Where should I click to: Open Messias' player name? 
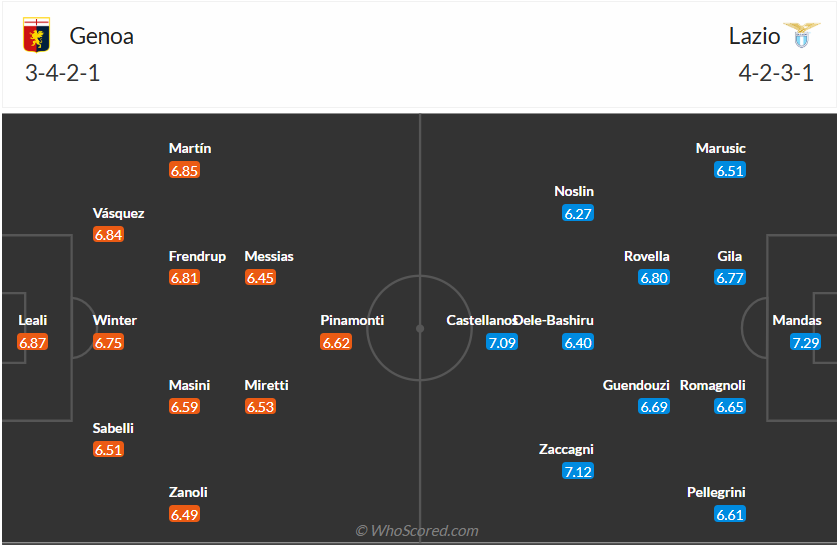click(269, 256)
